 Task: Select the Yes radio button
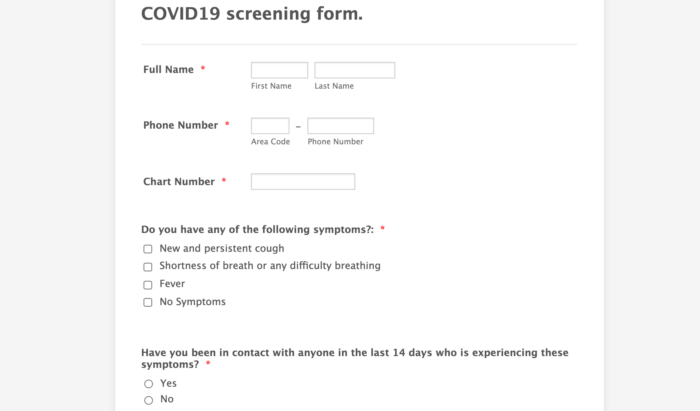(x=148, y=384)
